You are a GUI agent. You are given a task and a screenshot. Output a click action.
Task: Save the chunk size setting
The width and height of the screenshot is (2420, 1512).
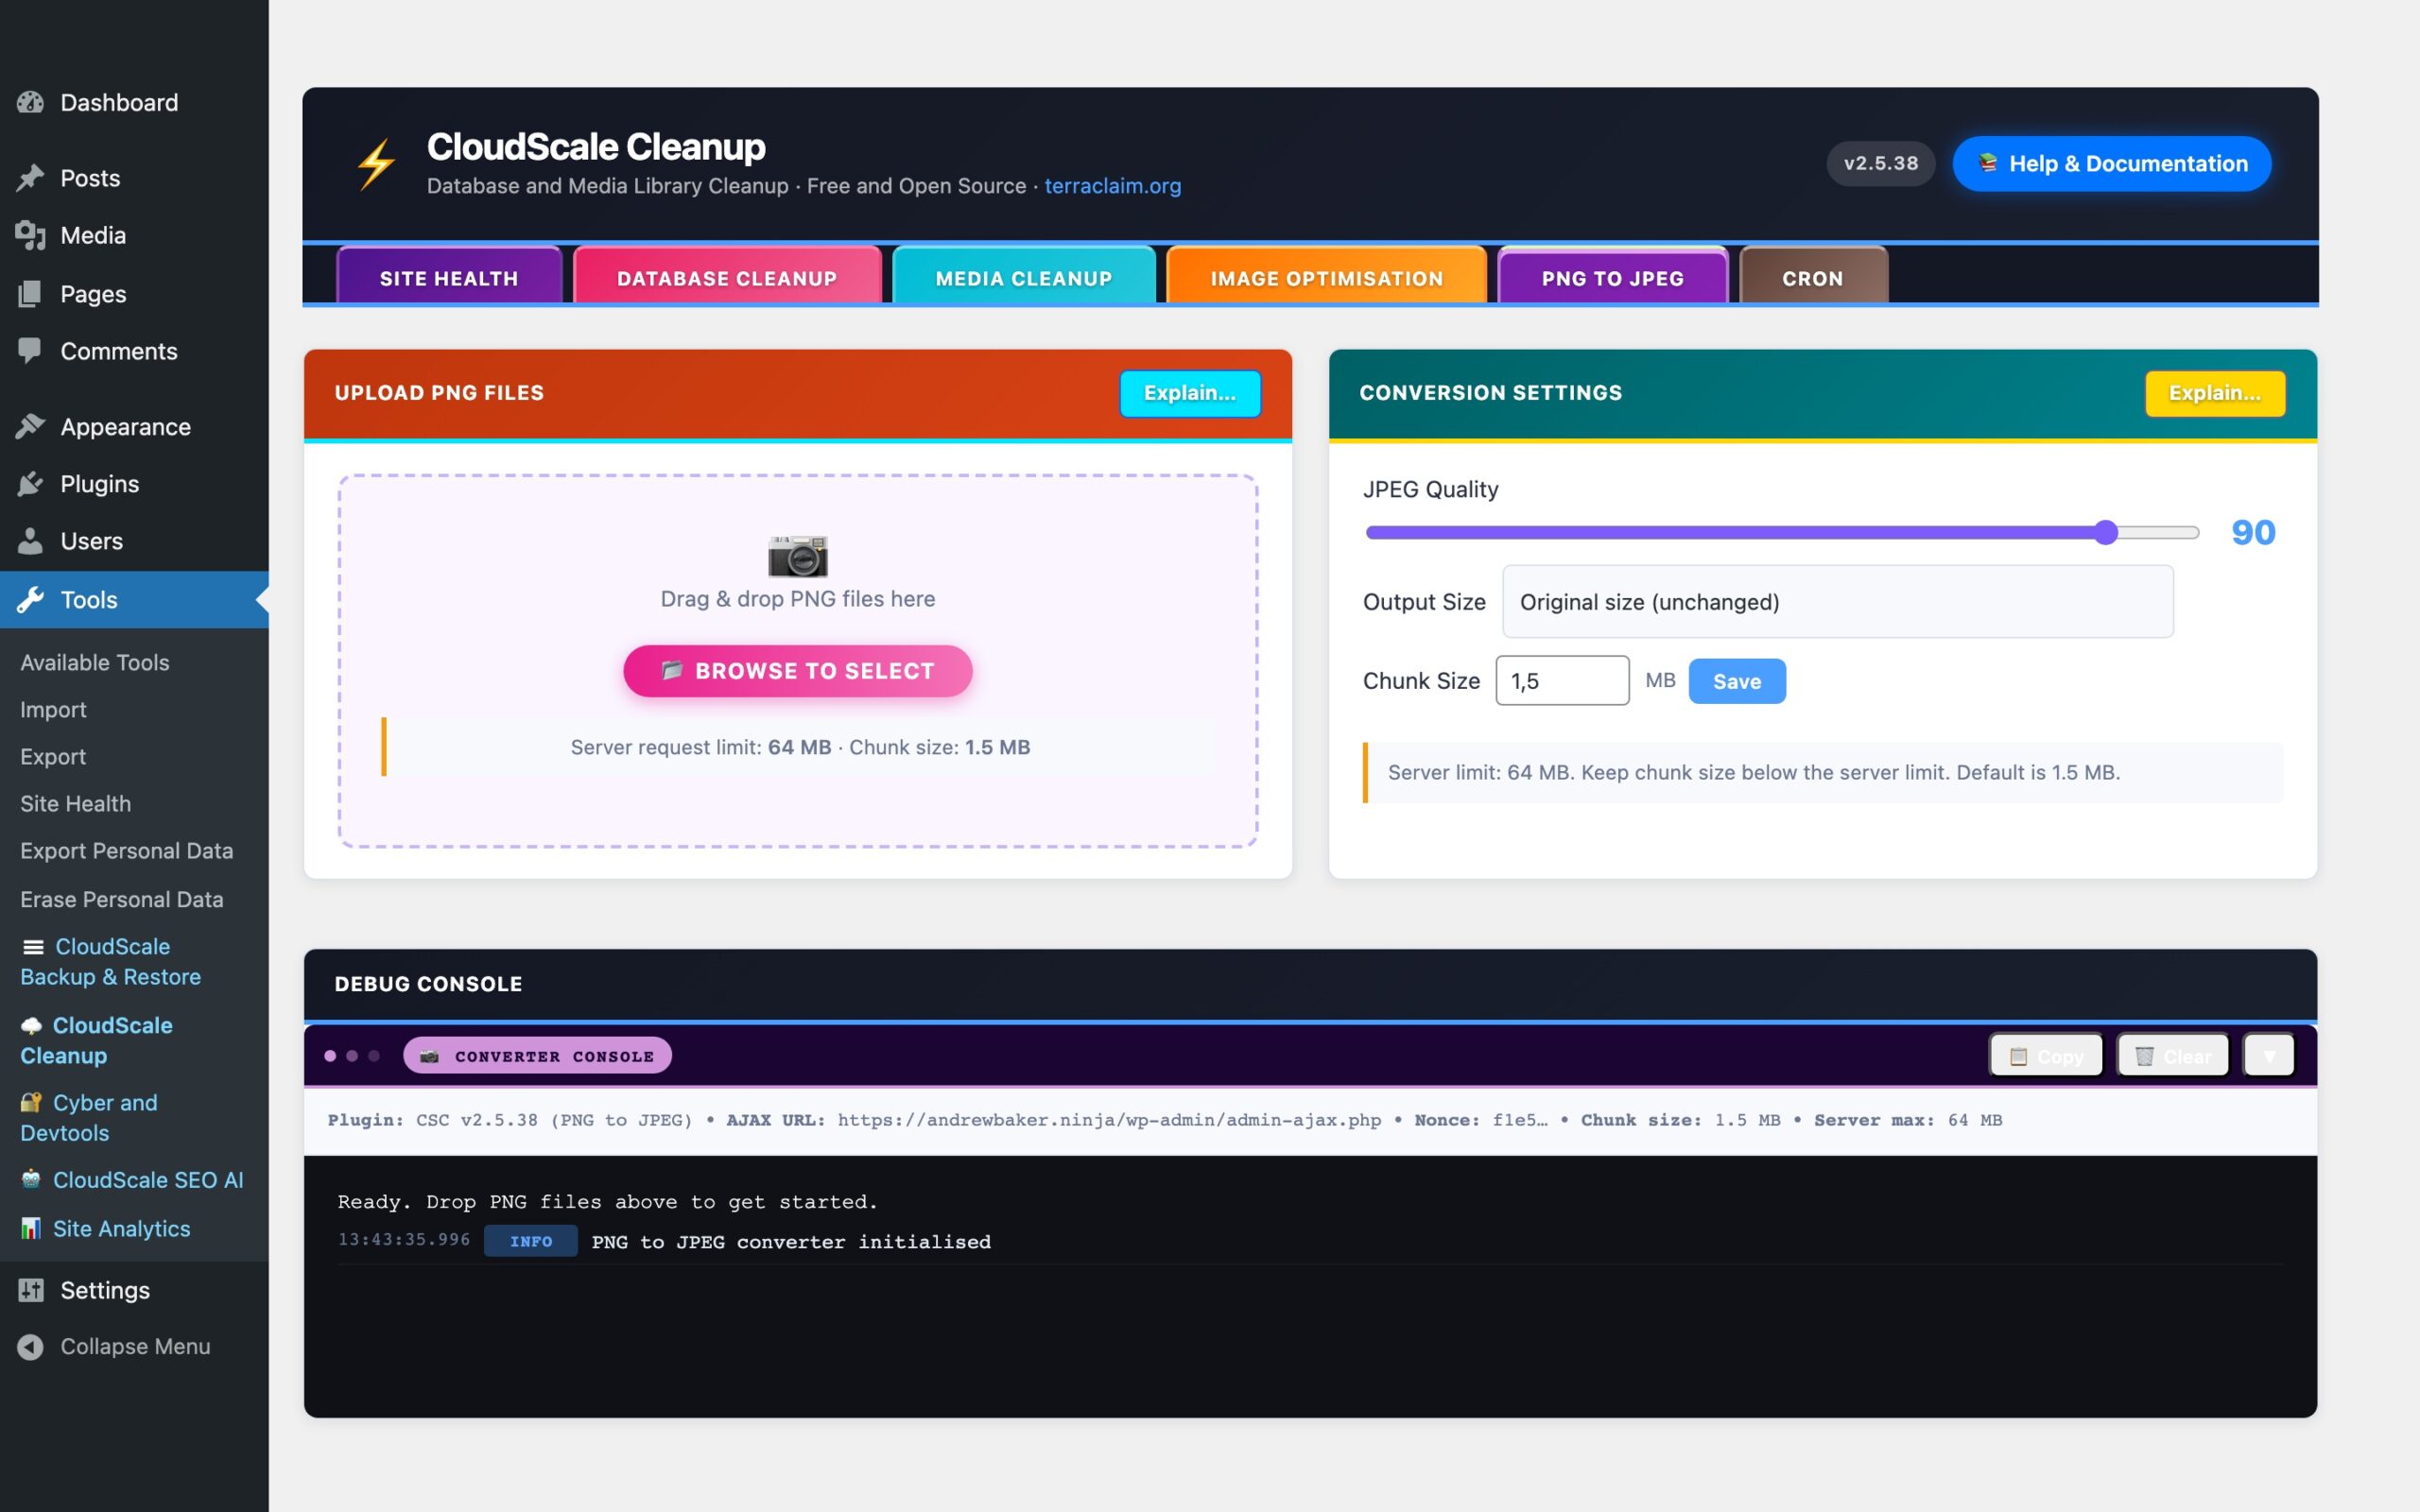pos(1737,681)
